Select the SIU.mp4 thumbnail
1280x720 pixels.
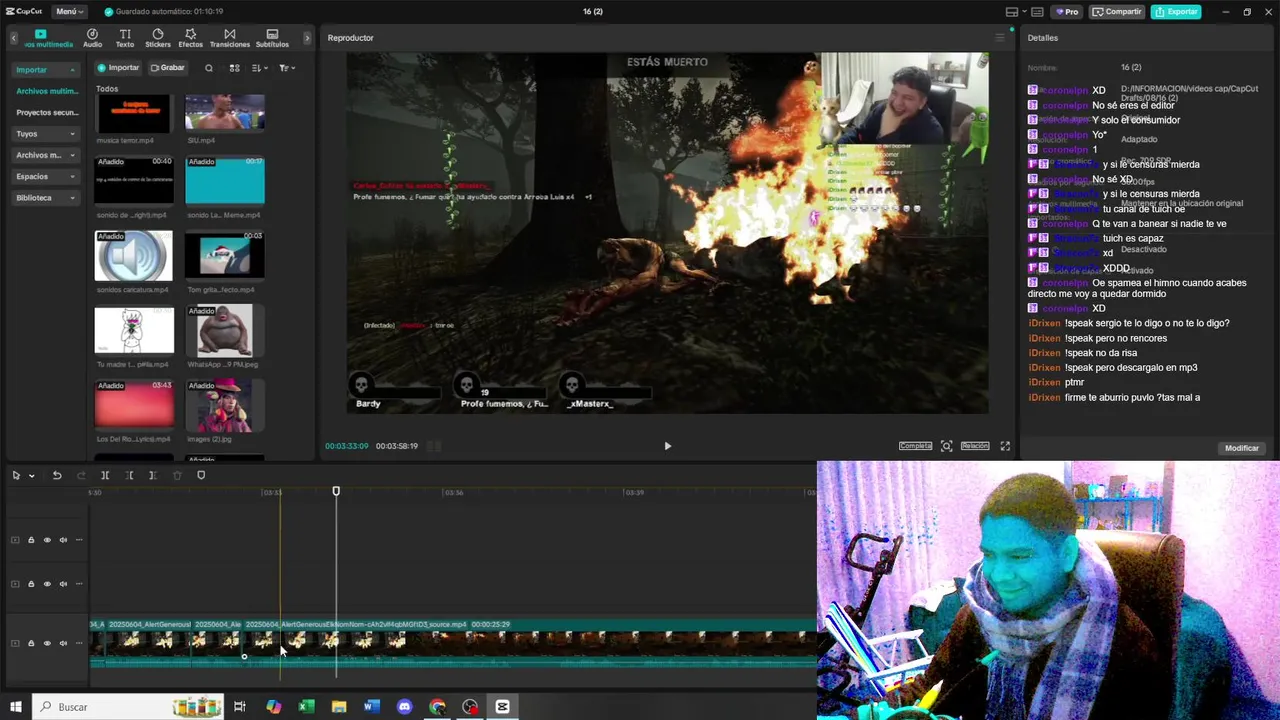tap(225, 113)
